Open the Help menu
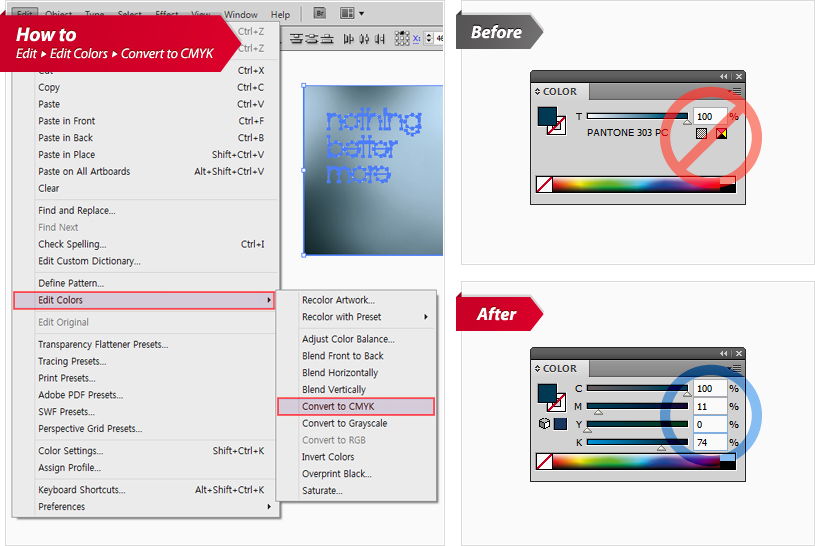 coord(280,15)
